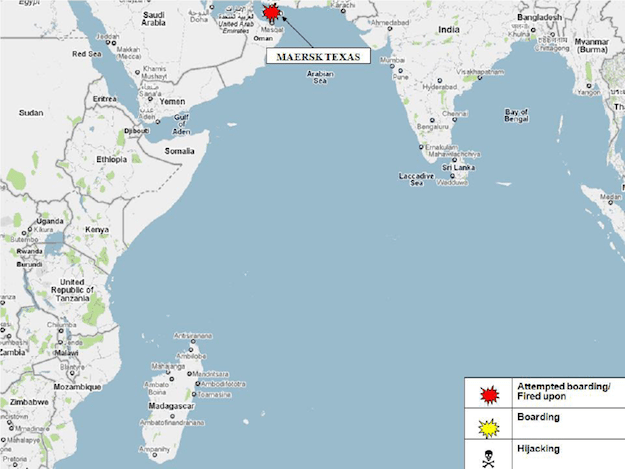Click the Ethiopia country label

[x=112, y=159]
